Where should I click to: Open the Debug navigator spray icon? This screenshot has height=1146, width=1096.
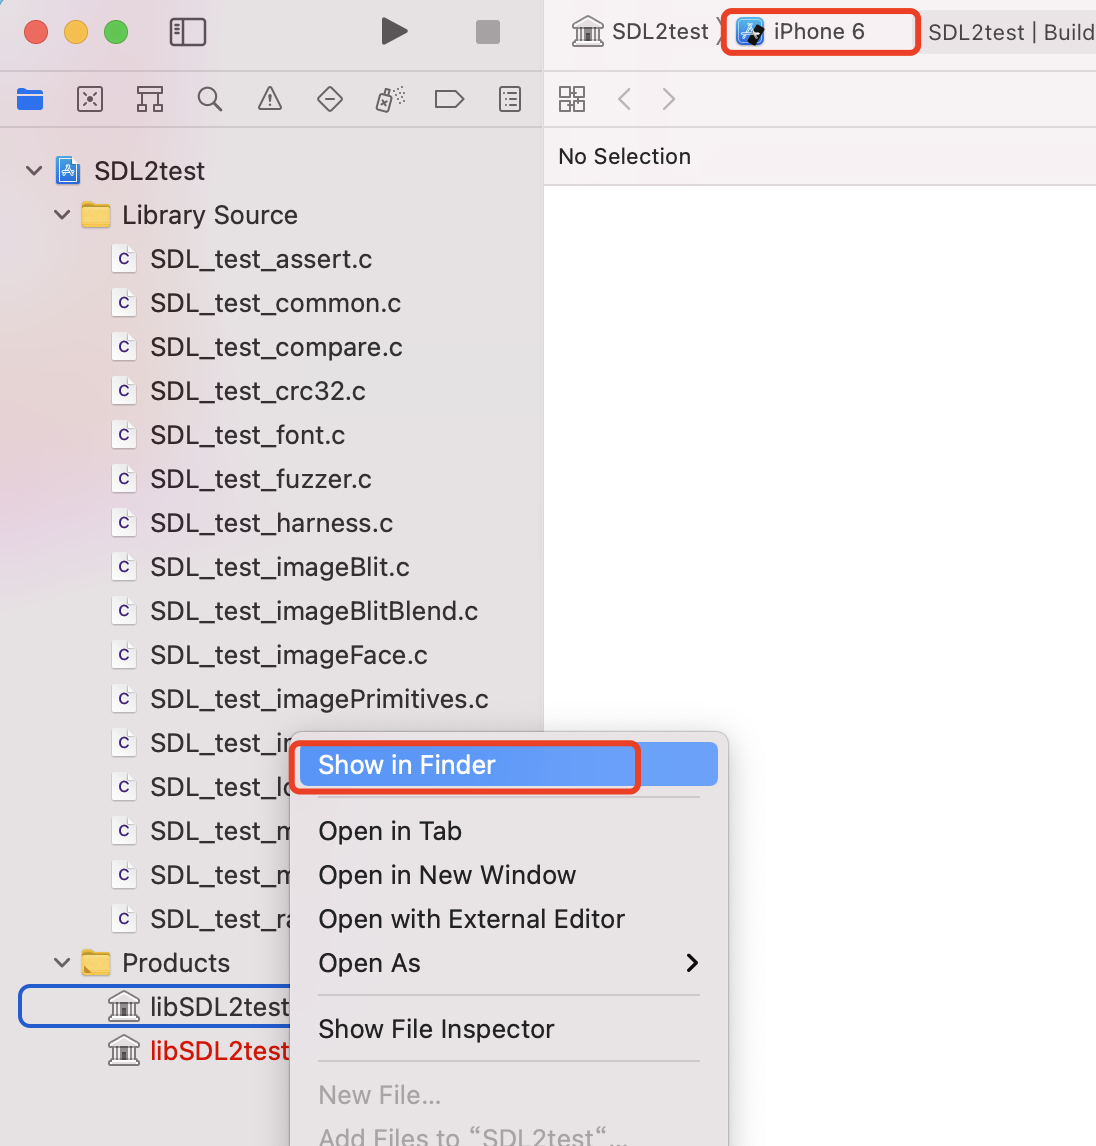tap(390, 99)
